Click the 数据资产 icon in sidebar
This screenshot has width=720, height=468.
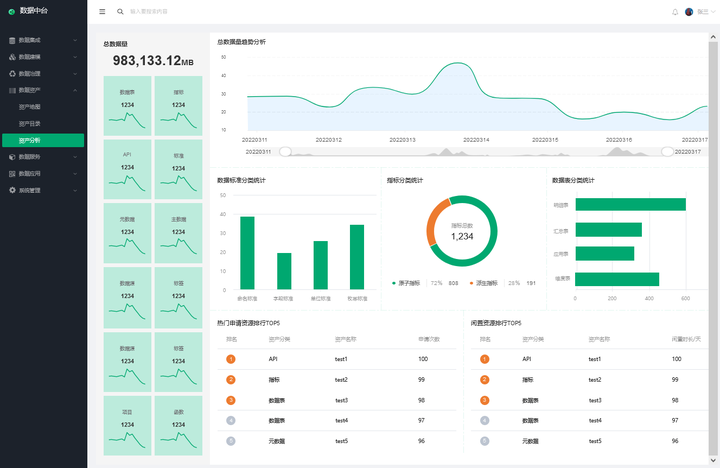[x=12, y=90]
